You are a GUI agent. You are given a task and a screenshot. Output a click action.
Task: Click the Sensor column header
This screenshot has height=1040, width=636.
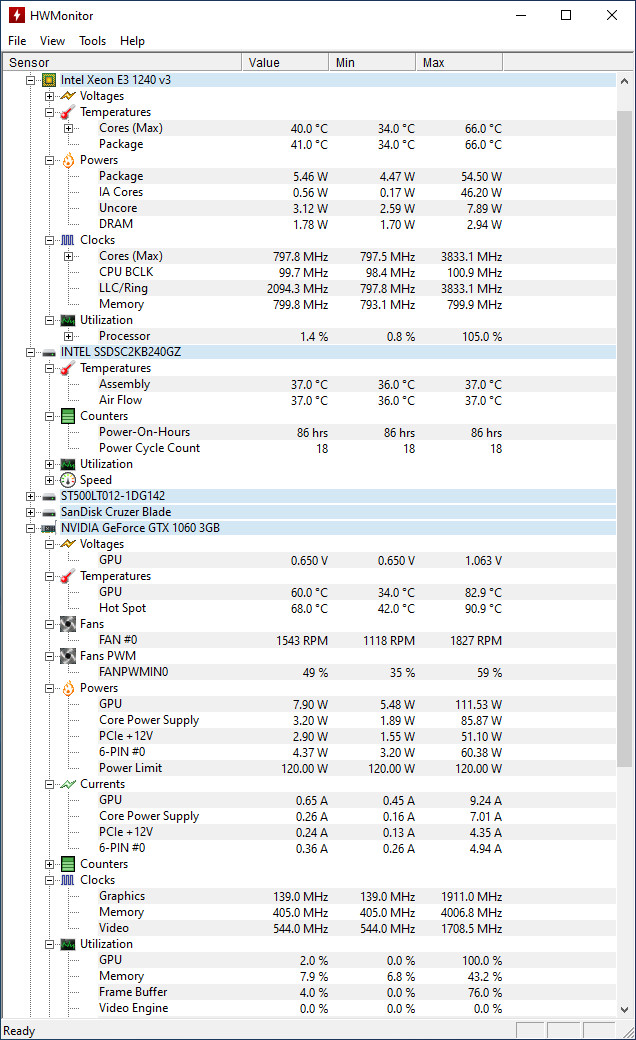pos(121,62)
